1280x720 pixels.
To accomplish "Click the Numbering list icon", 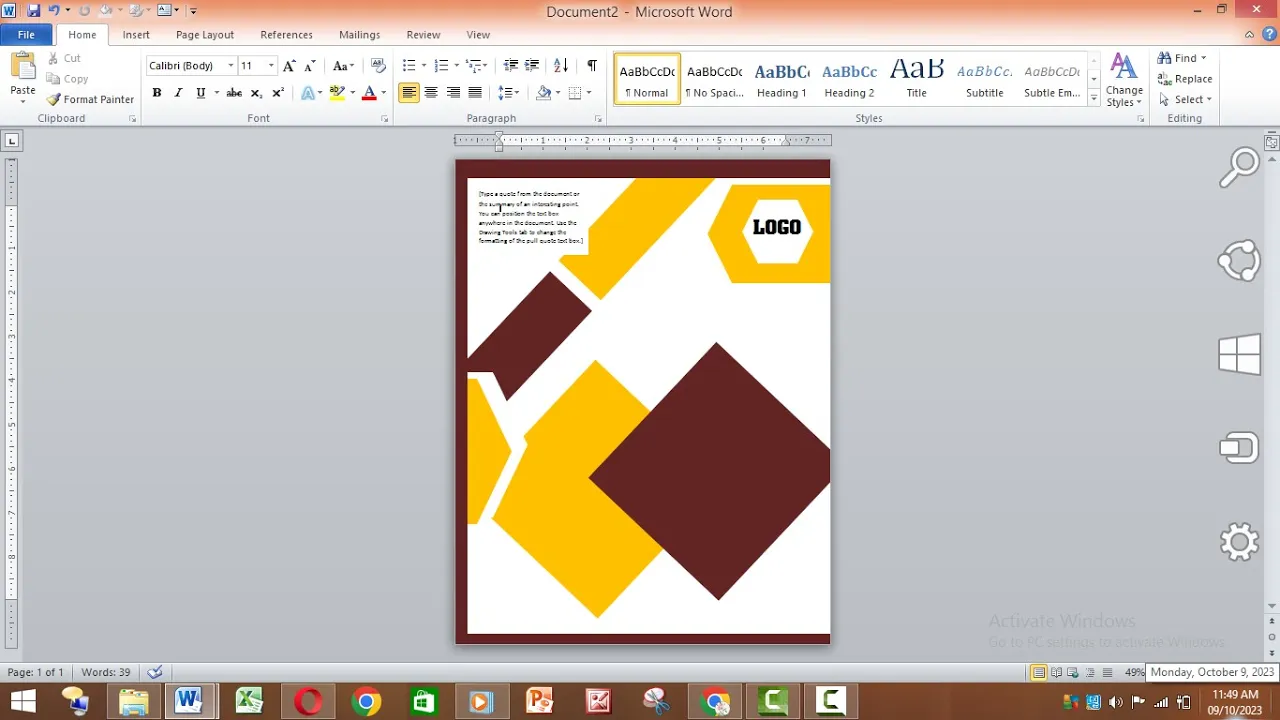I will pyautogui.click(x=441, y=66).
